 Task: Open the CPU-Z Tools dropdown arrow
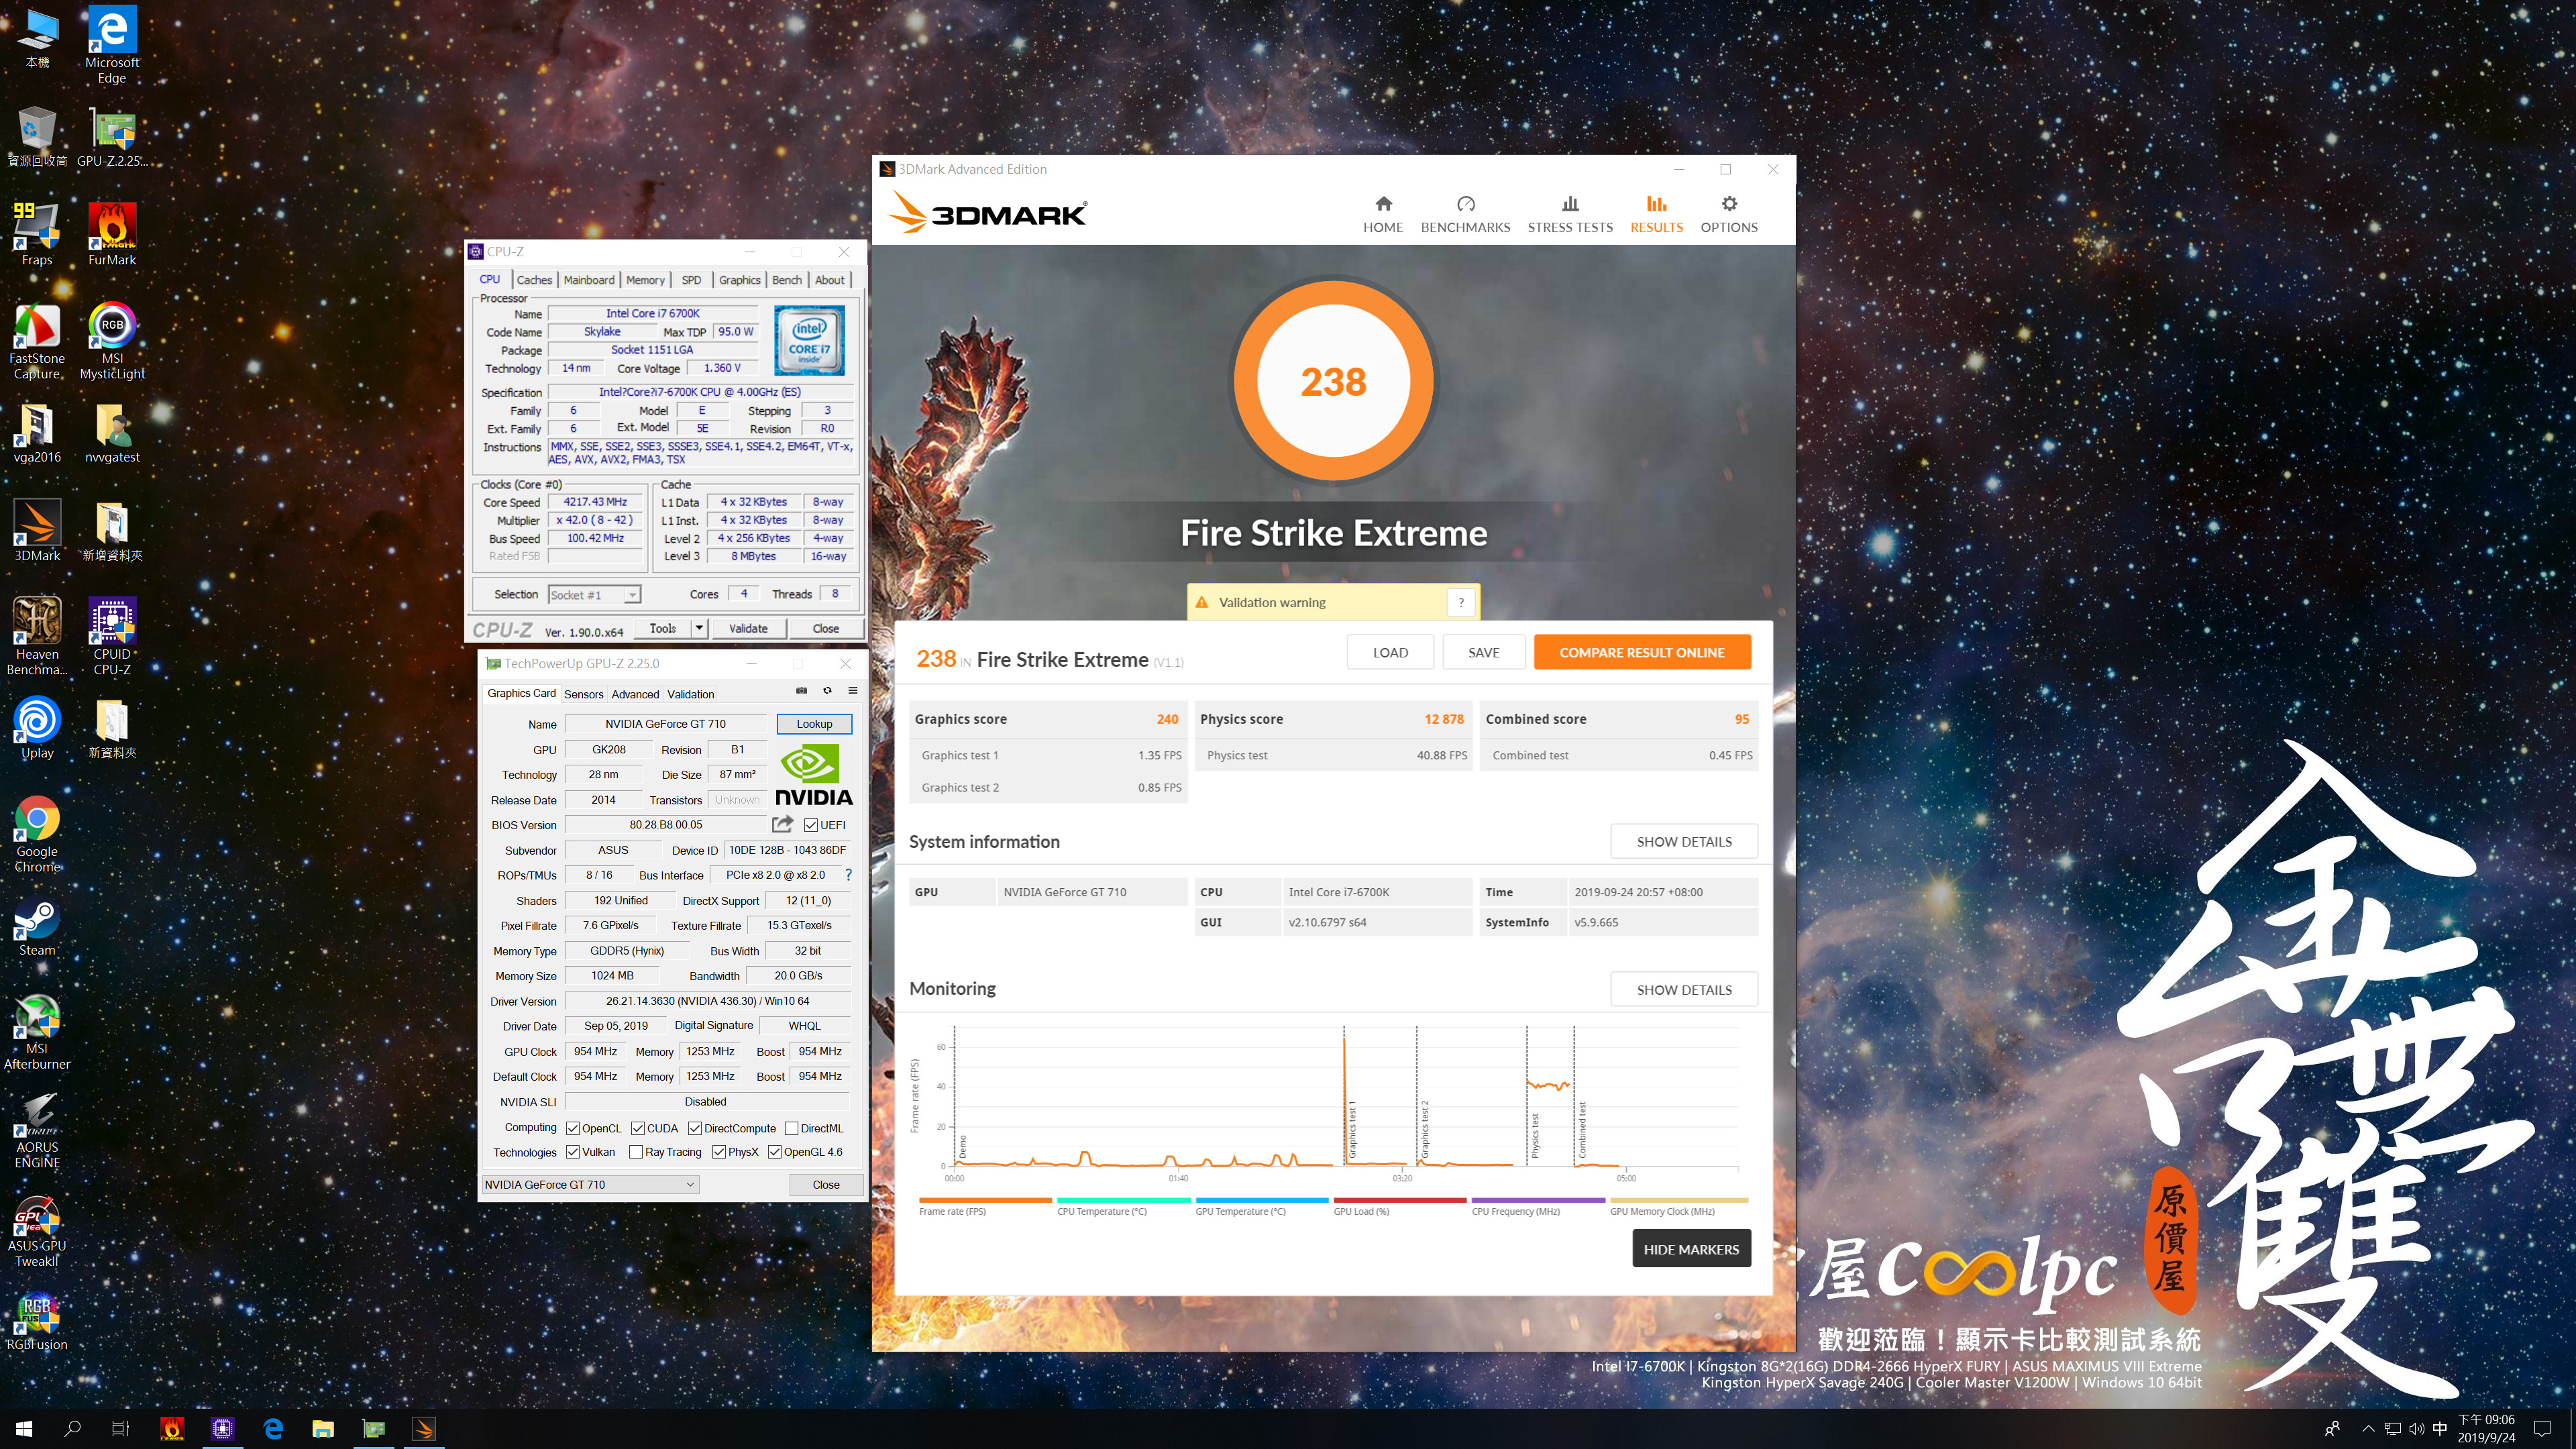699,628
